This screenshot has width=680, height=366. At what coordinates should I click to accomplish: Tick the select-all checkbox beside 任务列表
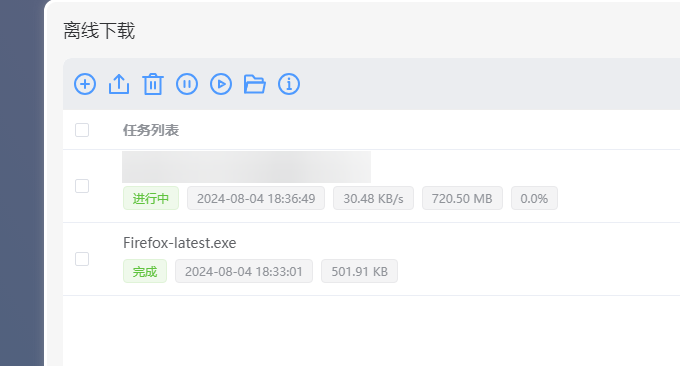(82, 130)
